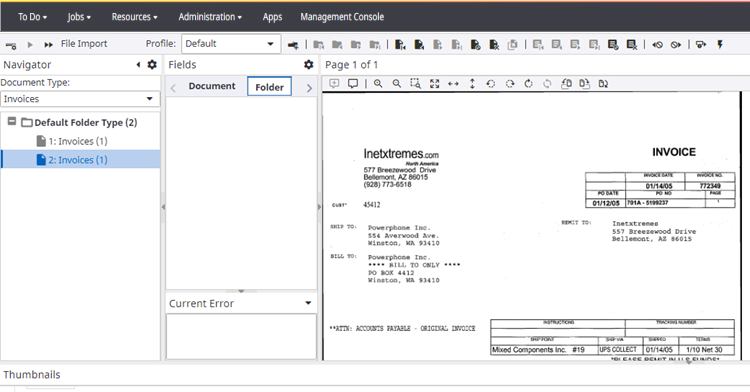750x392 pixels.
Task: Open the Document Type dropdown showing Invoices
Action: pyautogui.click(x=80, y=99)
